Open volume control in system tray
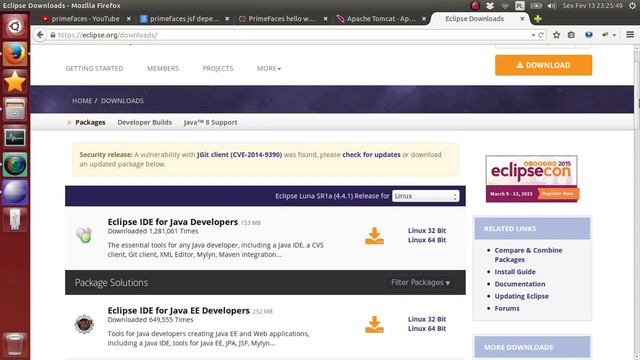Viewport: 640px width, 360px height. [552, 6]
